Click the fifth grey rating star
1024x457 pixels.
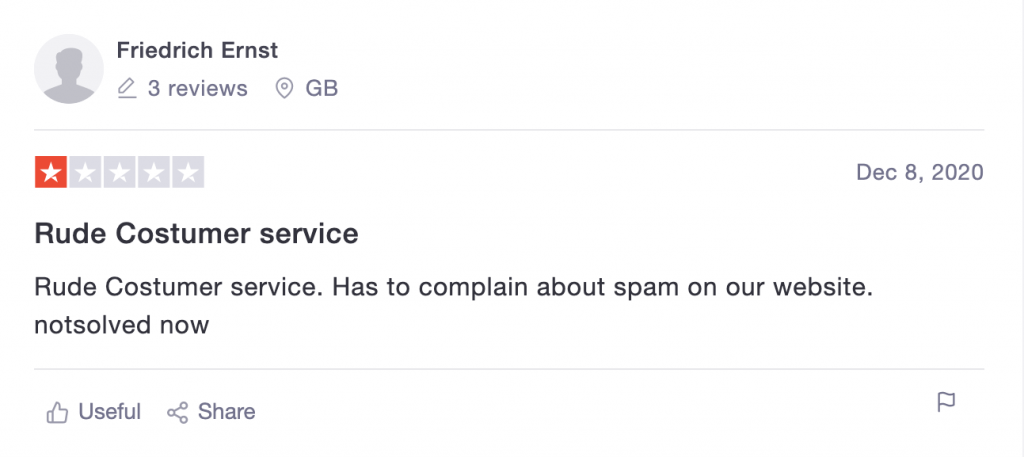pyautogui.click(x=188, y=172)
